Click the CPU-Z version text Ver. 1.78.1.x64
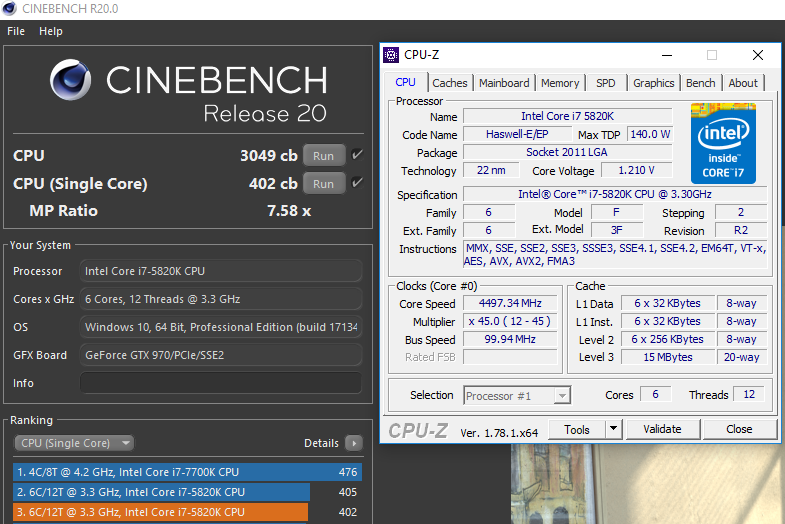 coord(499,433)
